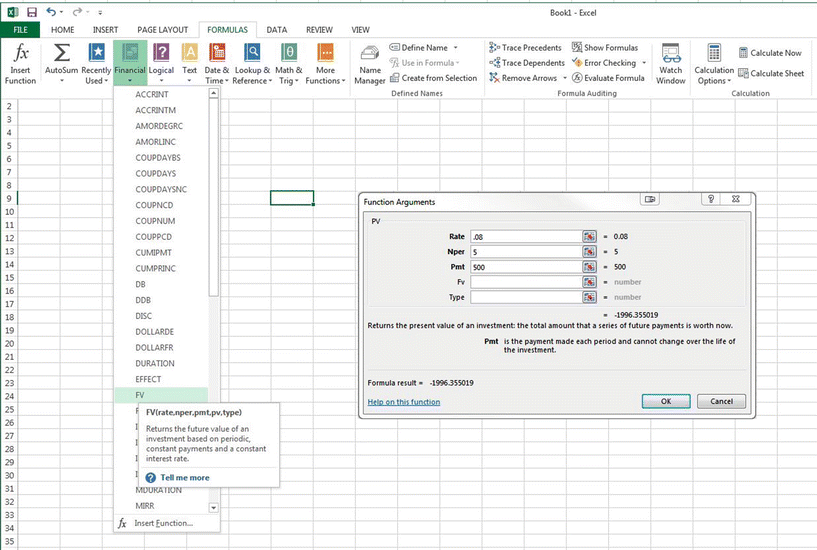Open the Use in Formula dropdown

(424, 62)
